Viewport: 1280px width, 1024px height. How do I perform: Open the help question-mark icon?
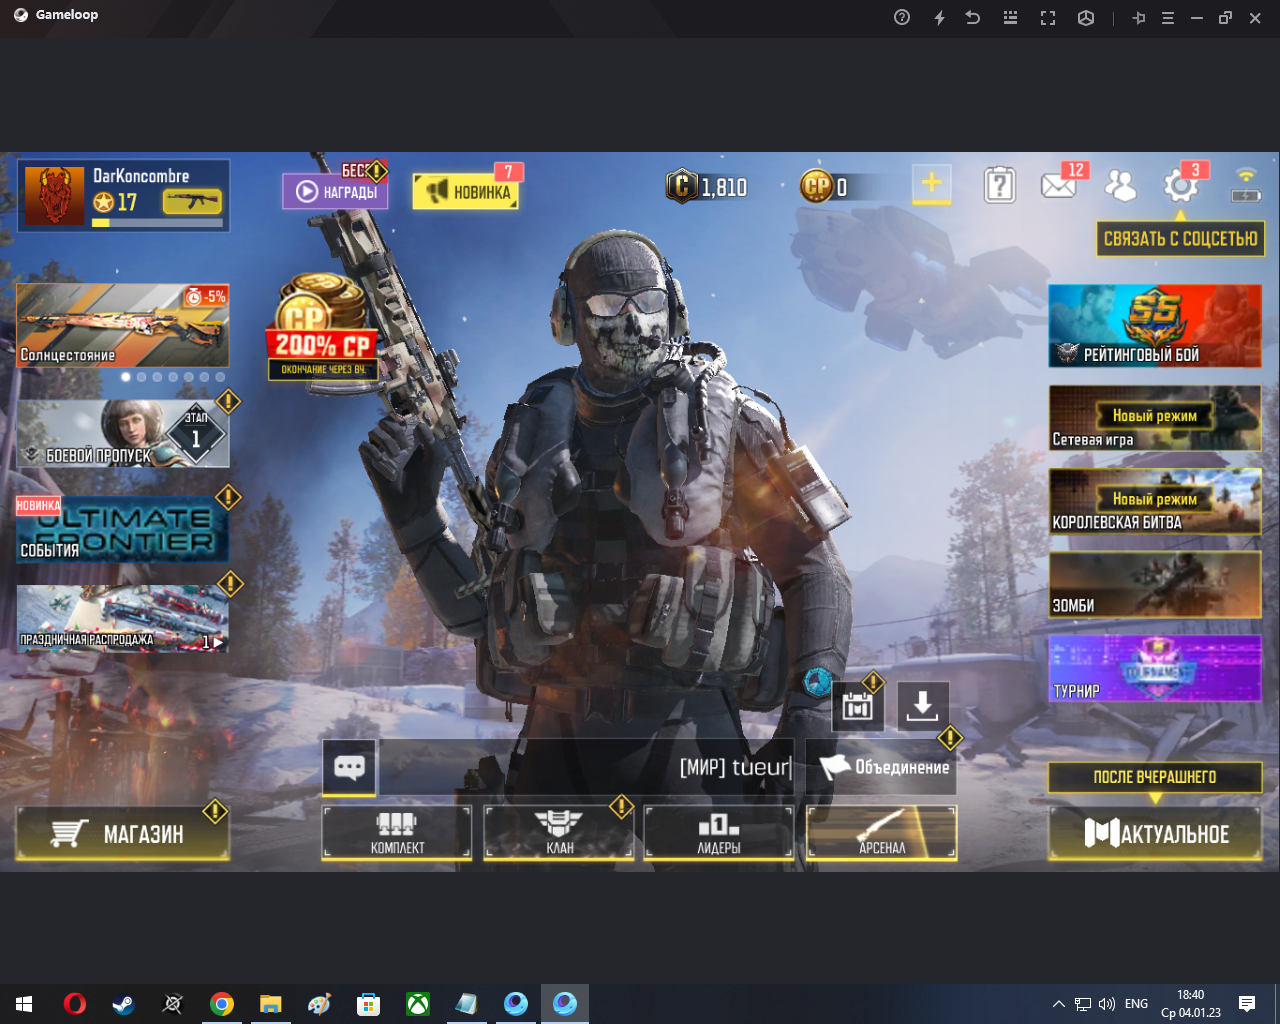point(999,186)
